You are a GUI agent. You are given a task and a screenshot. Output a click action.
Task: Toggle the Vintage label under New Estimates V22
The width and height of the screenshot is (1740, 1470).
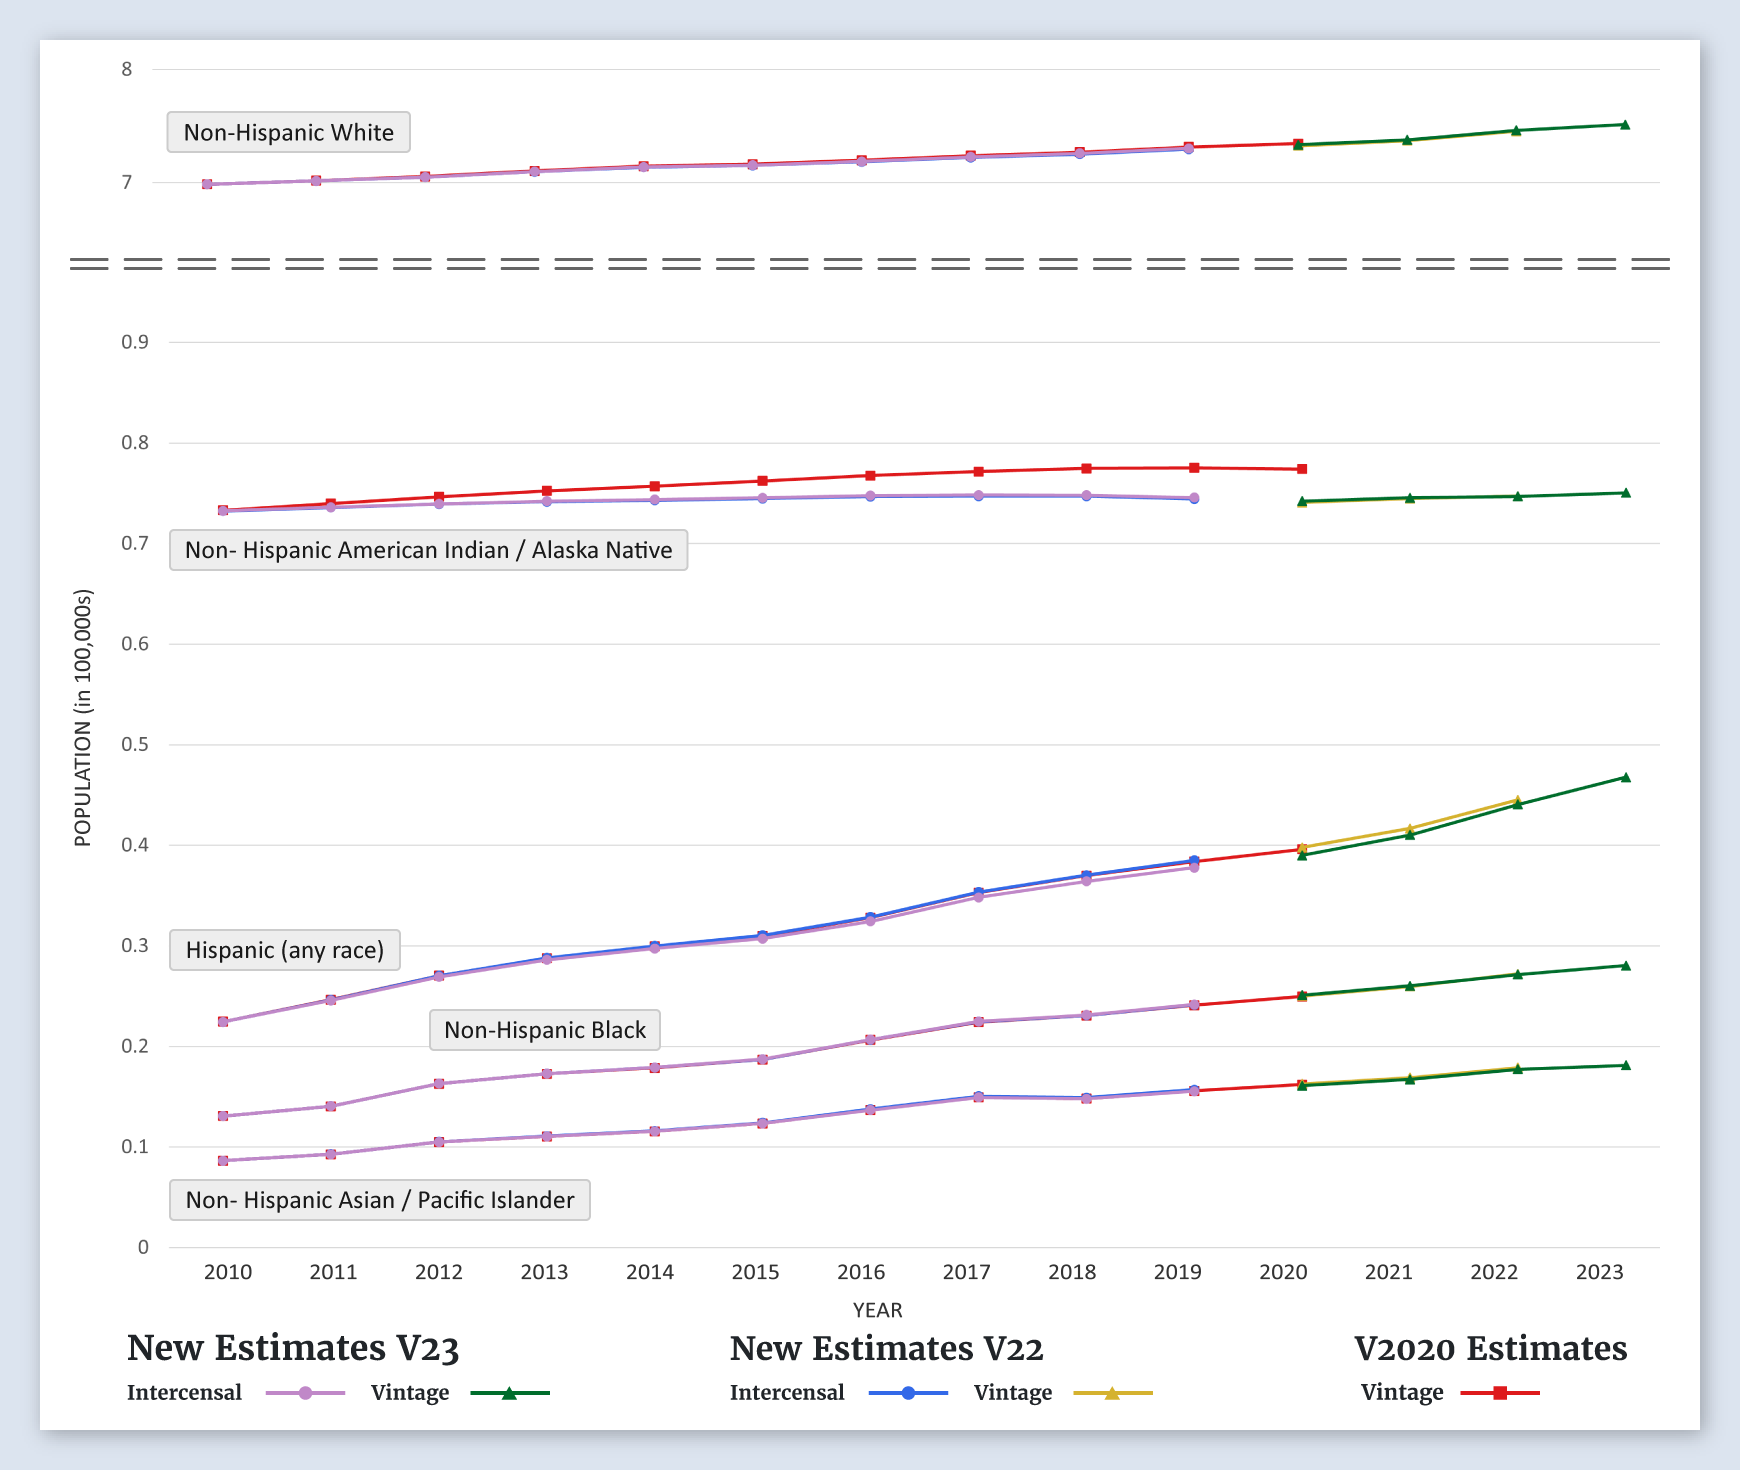[1012, 1393]
